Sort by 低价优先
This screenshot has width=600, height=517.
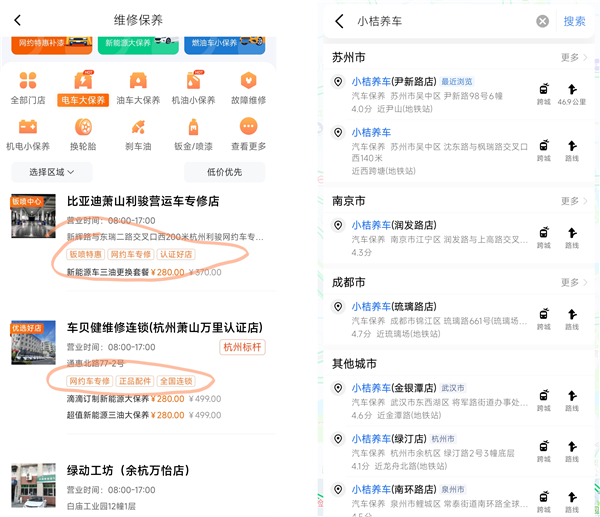tap(225, 172)
